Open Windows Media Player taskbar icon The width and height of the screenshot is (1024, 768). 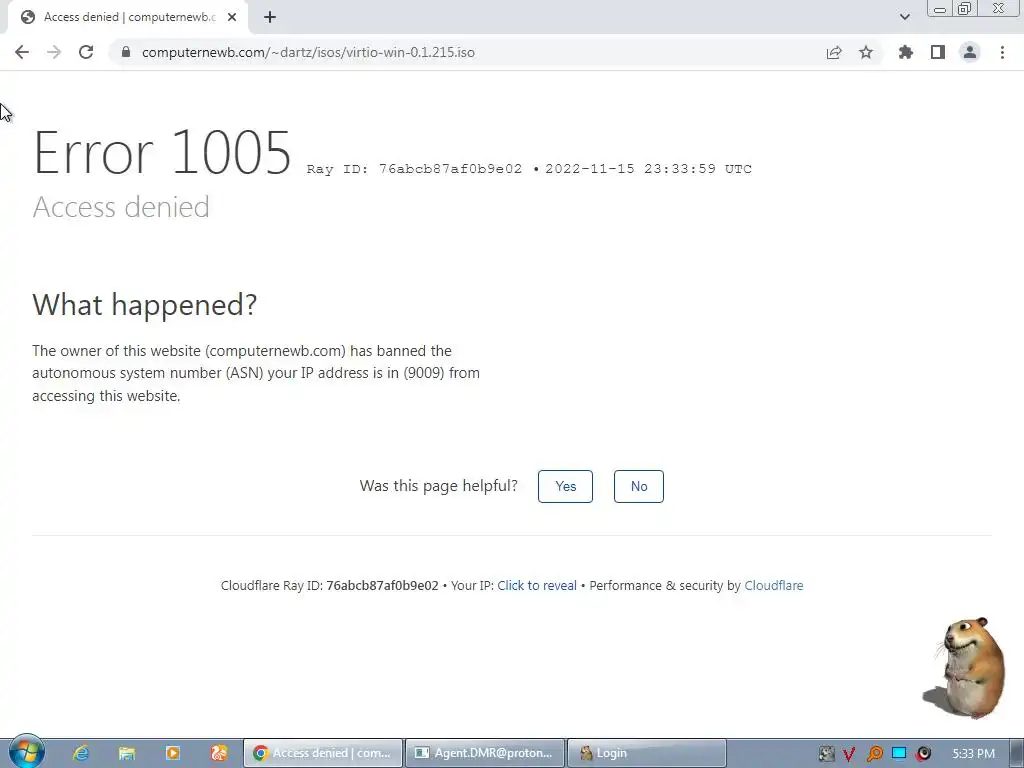click(x=172, y=753)
